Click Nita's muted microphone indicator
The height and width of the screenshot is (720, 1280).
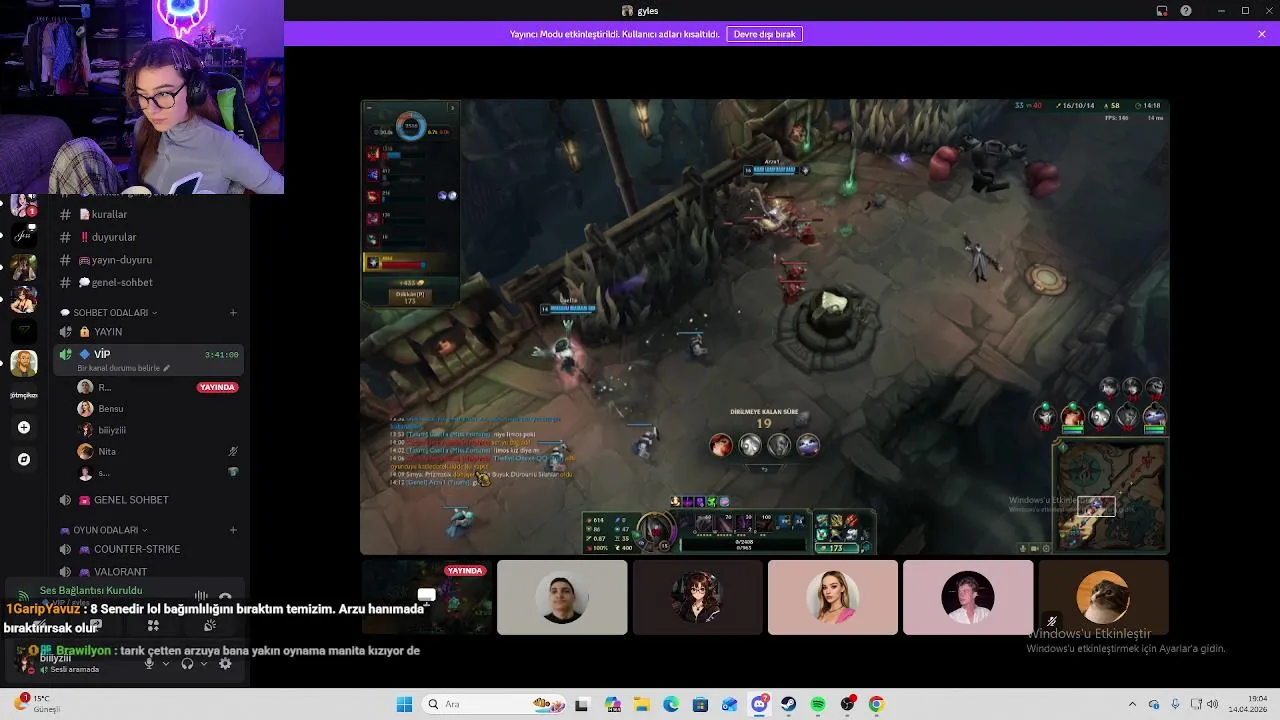pyautogui.click(x=233, y=451)
